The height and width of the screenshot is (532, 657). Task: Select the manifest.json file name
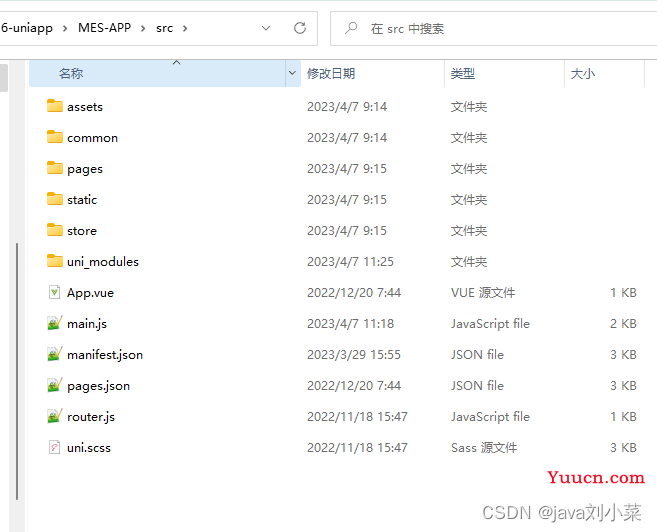[x=105, y=355]
